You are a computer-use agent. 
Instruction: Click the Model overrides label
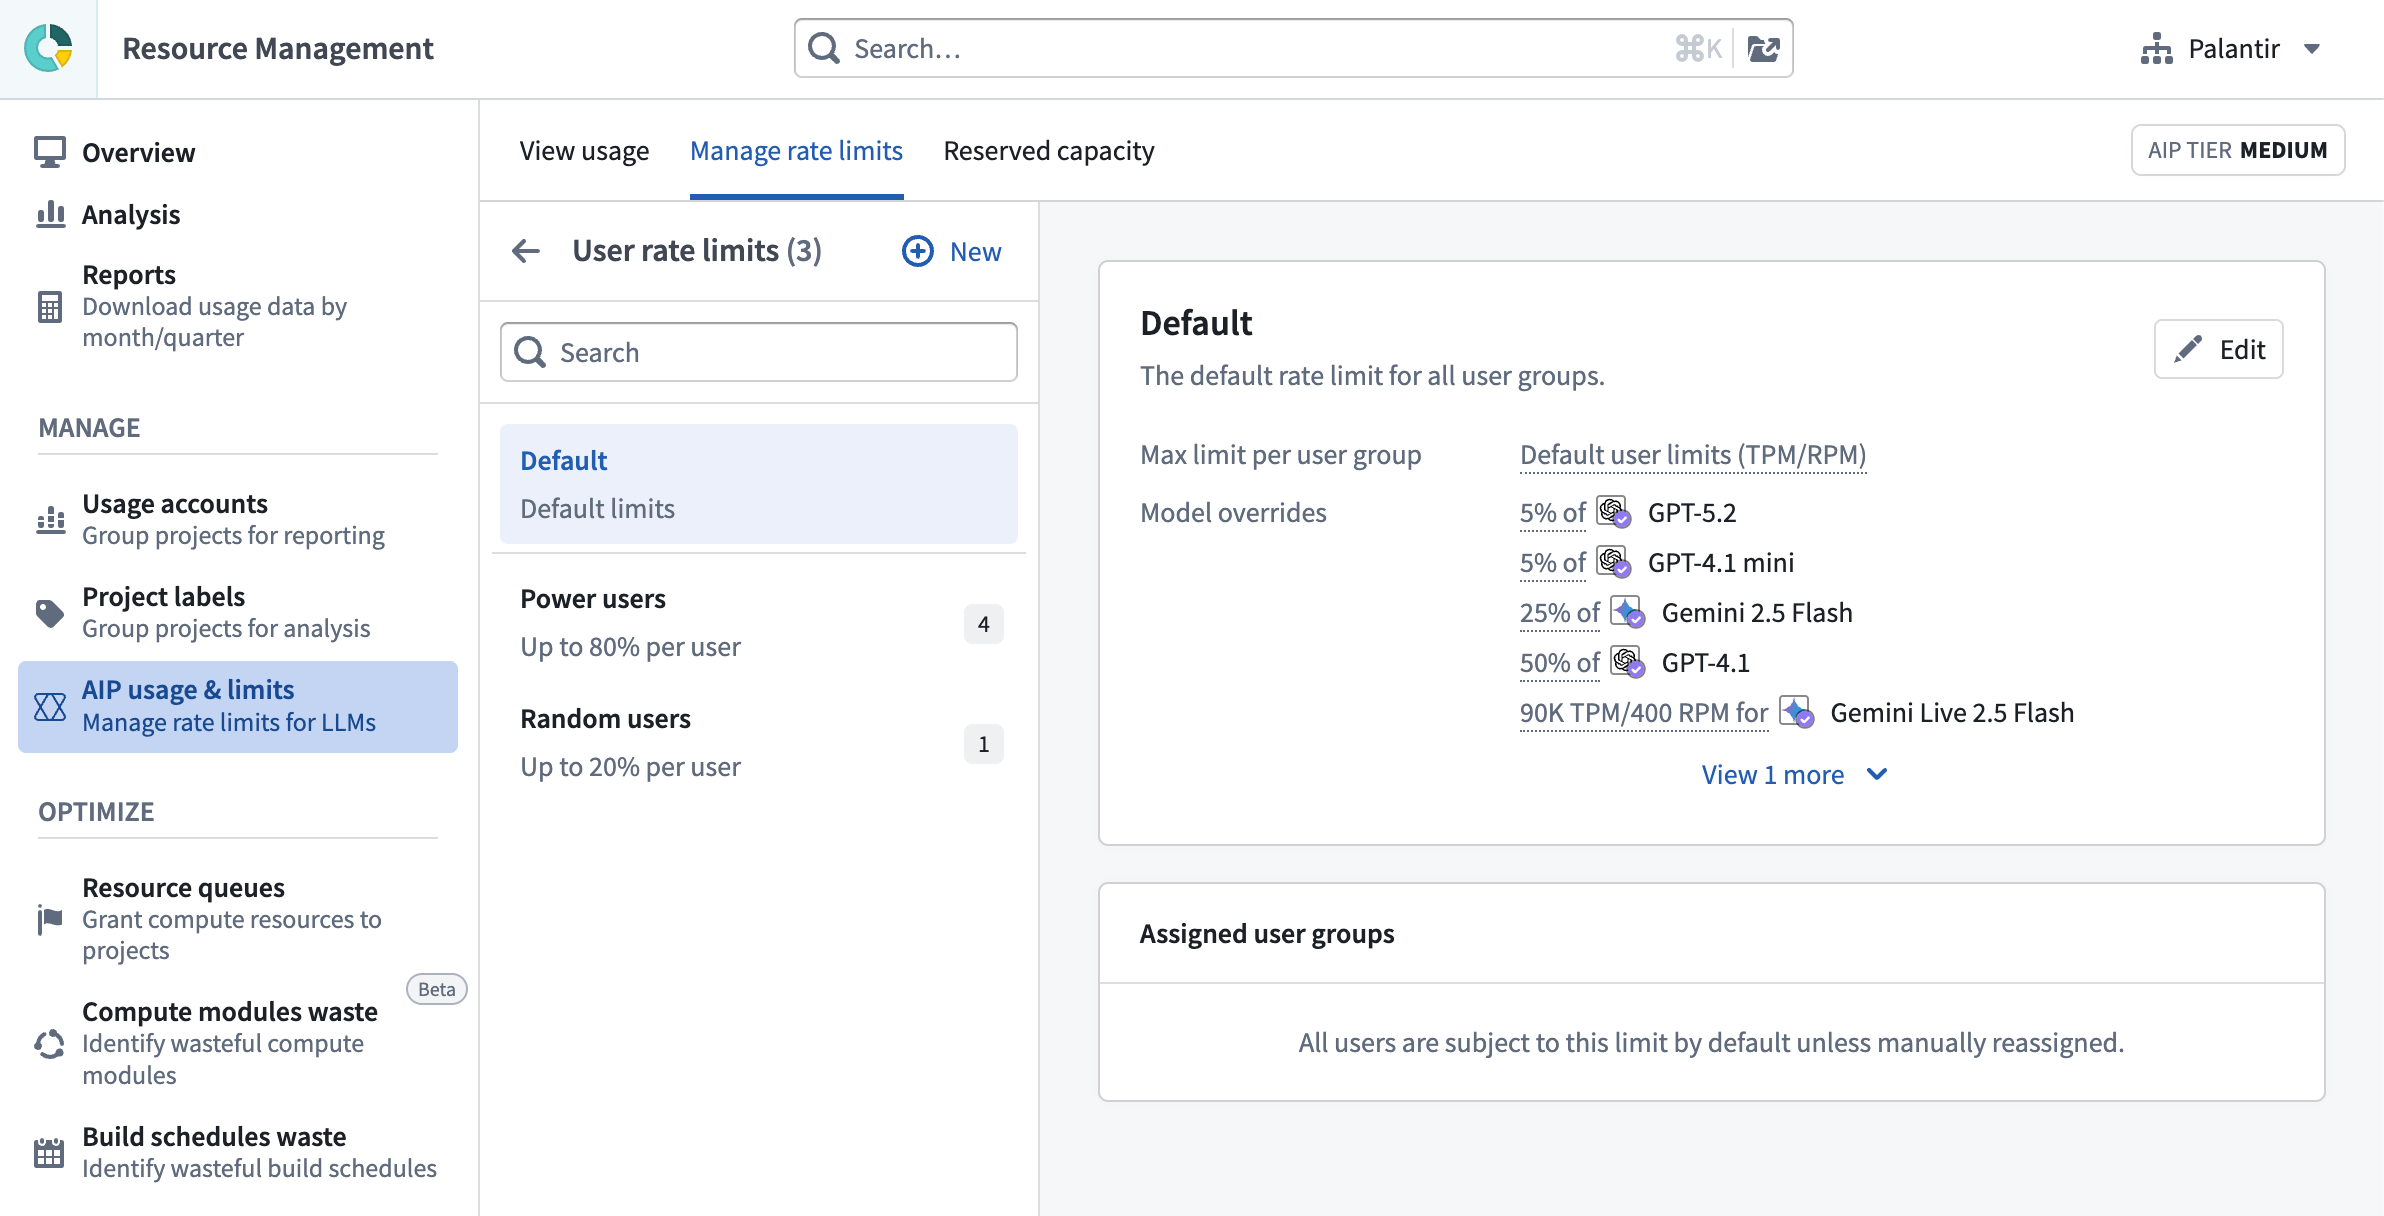(1233, 513)
